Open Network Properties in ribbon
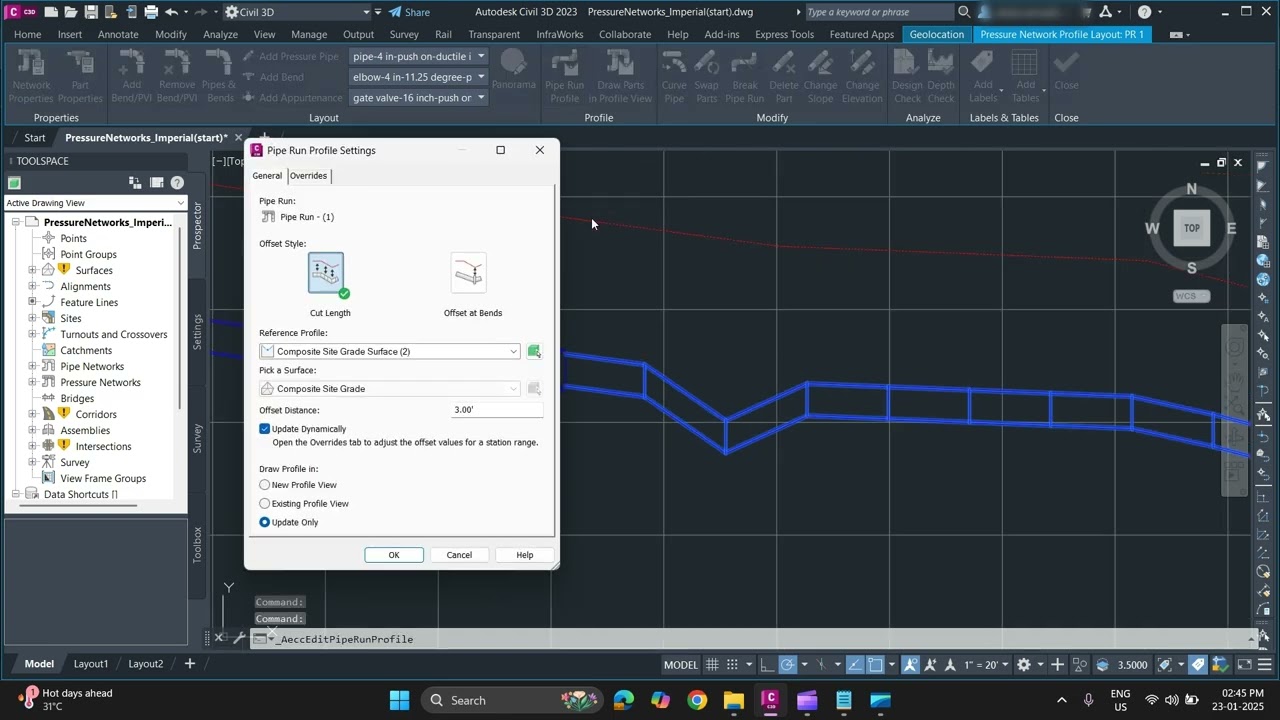Image resolution: width=1280 pixels, height=720 pixels. tap(31, 75)
